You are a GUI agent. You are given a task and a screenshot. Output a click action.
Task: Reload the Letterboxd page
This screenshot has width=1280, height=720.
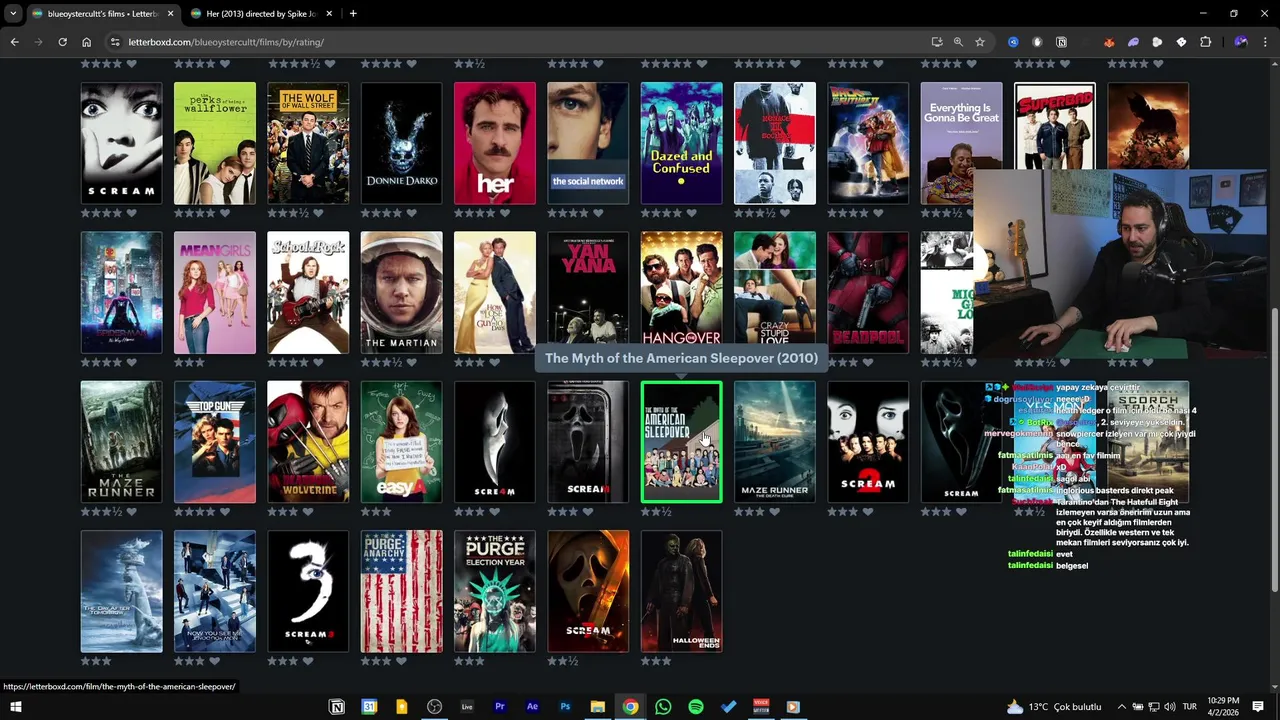(x=62, y=42)
